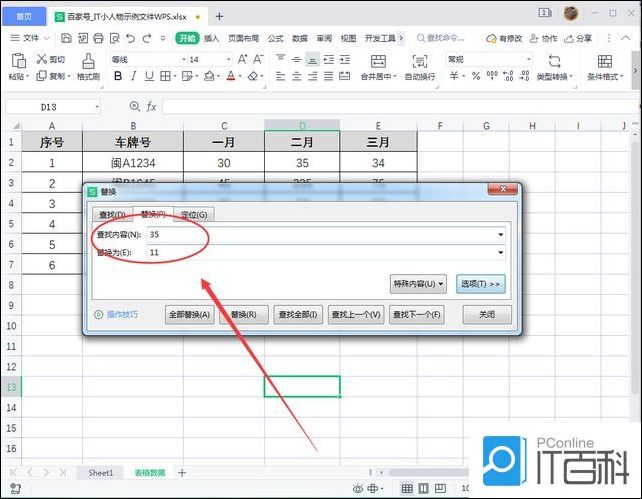Click the formula bar input
Image resolution: width=642 pixels, height=499 pixels.
399,107
